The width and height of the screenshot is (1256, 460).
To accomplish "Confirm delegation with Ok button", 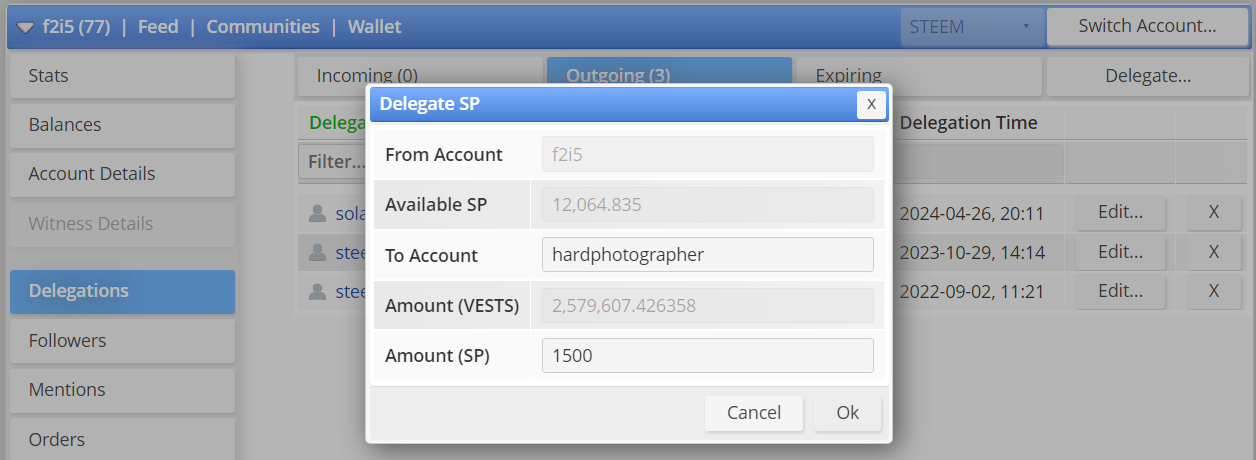I will 848,413.
